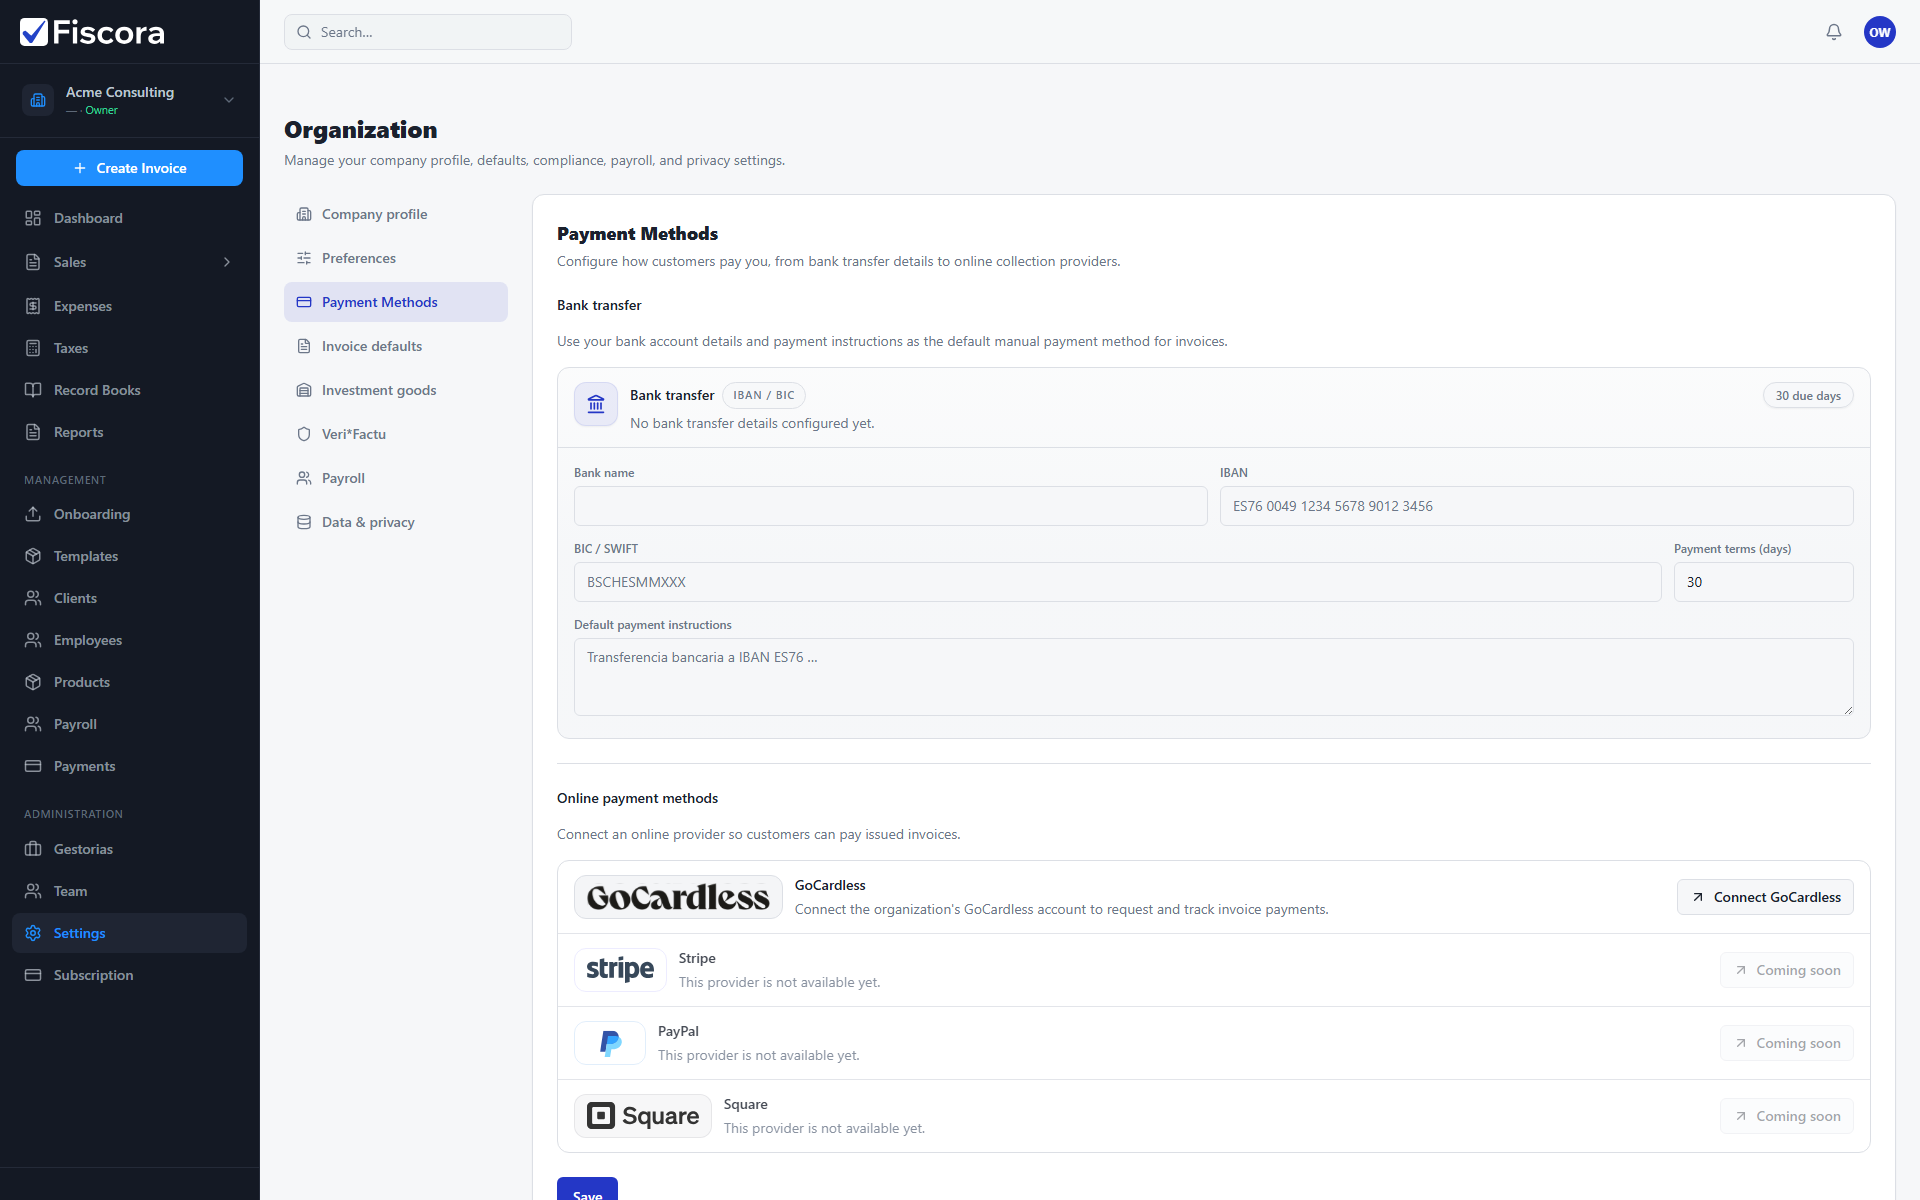Open the Taxes section
This screenshot has height=1200, width=1920.
129,348
